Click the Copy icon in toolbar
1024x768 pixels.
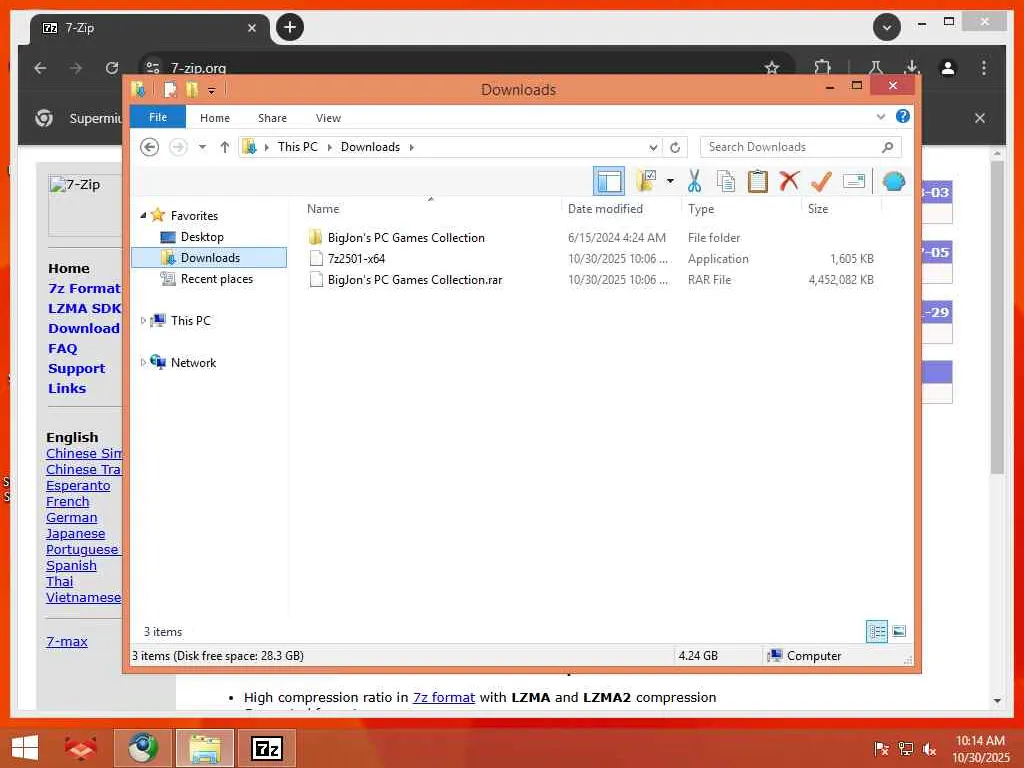click(726, 181)
